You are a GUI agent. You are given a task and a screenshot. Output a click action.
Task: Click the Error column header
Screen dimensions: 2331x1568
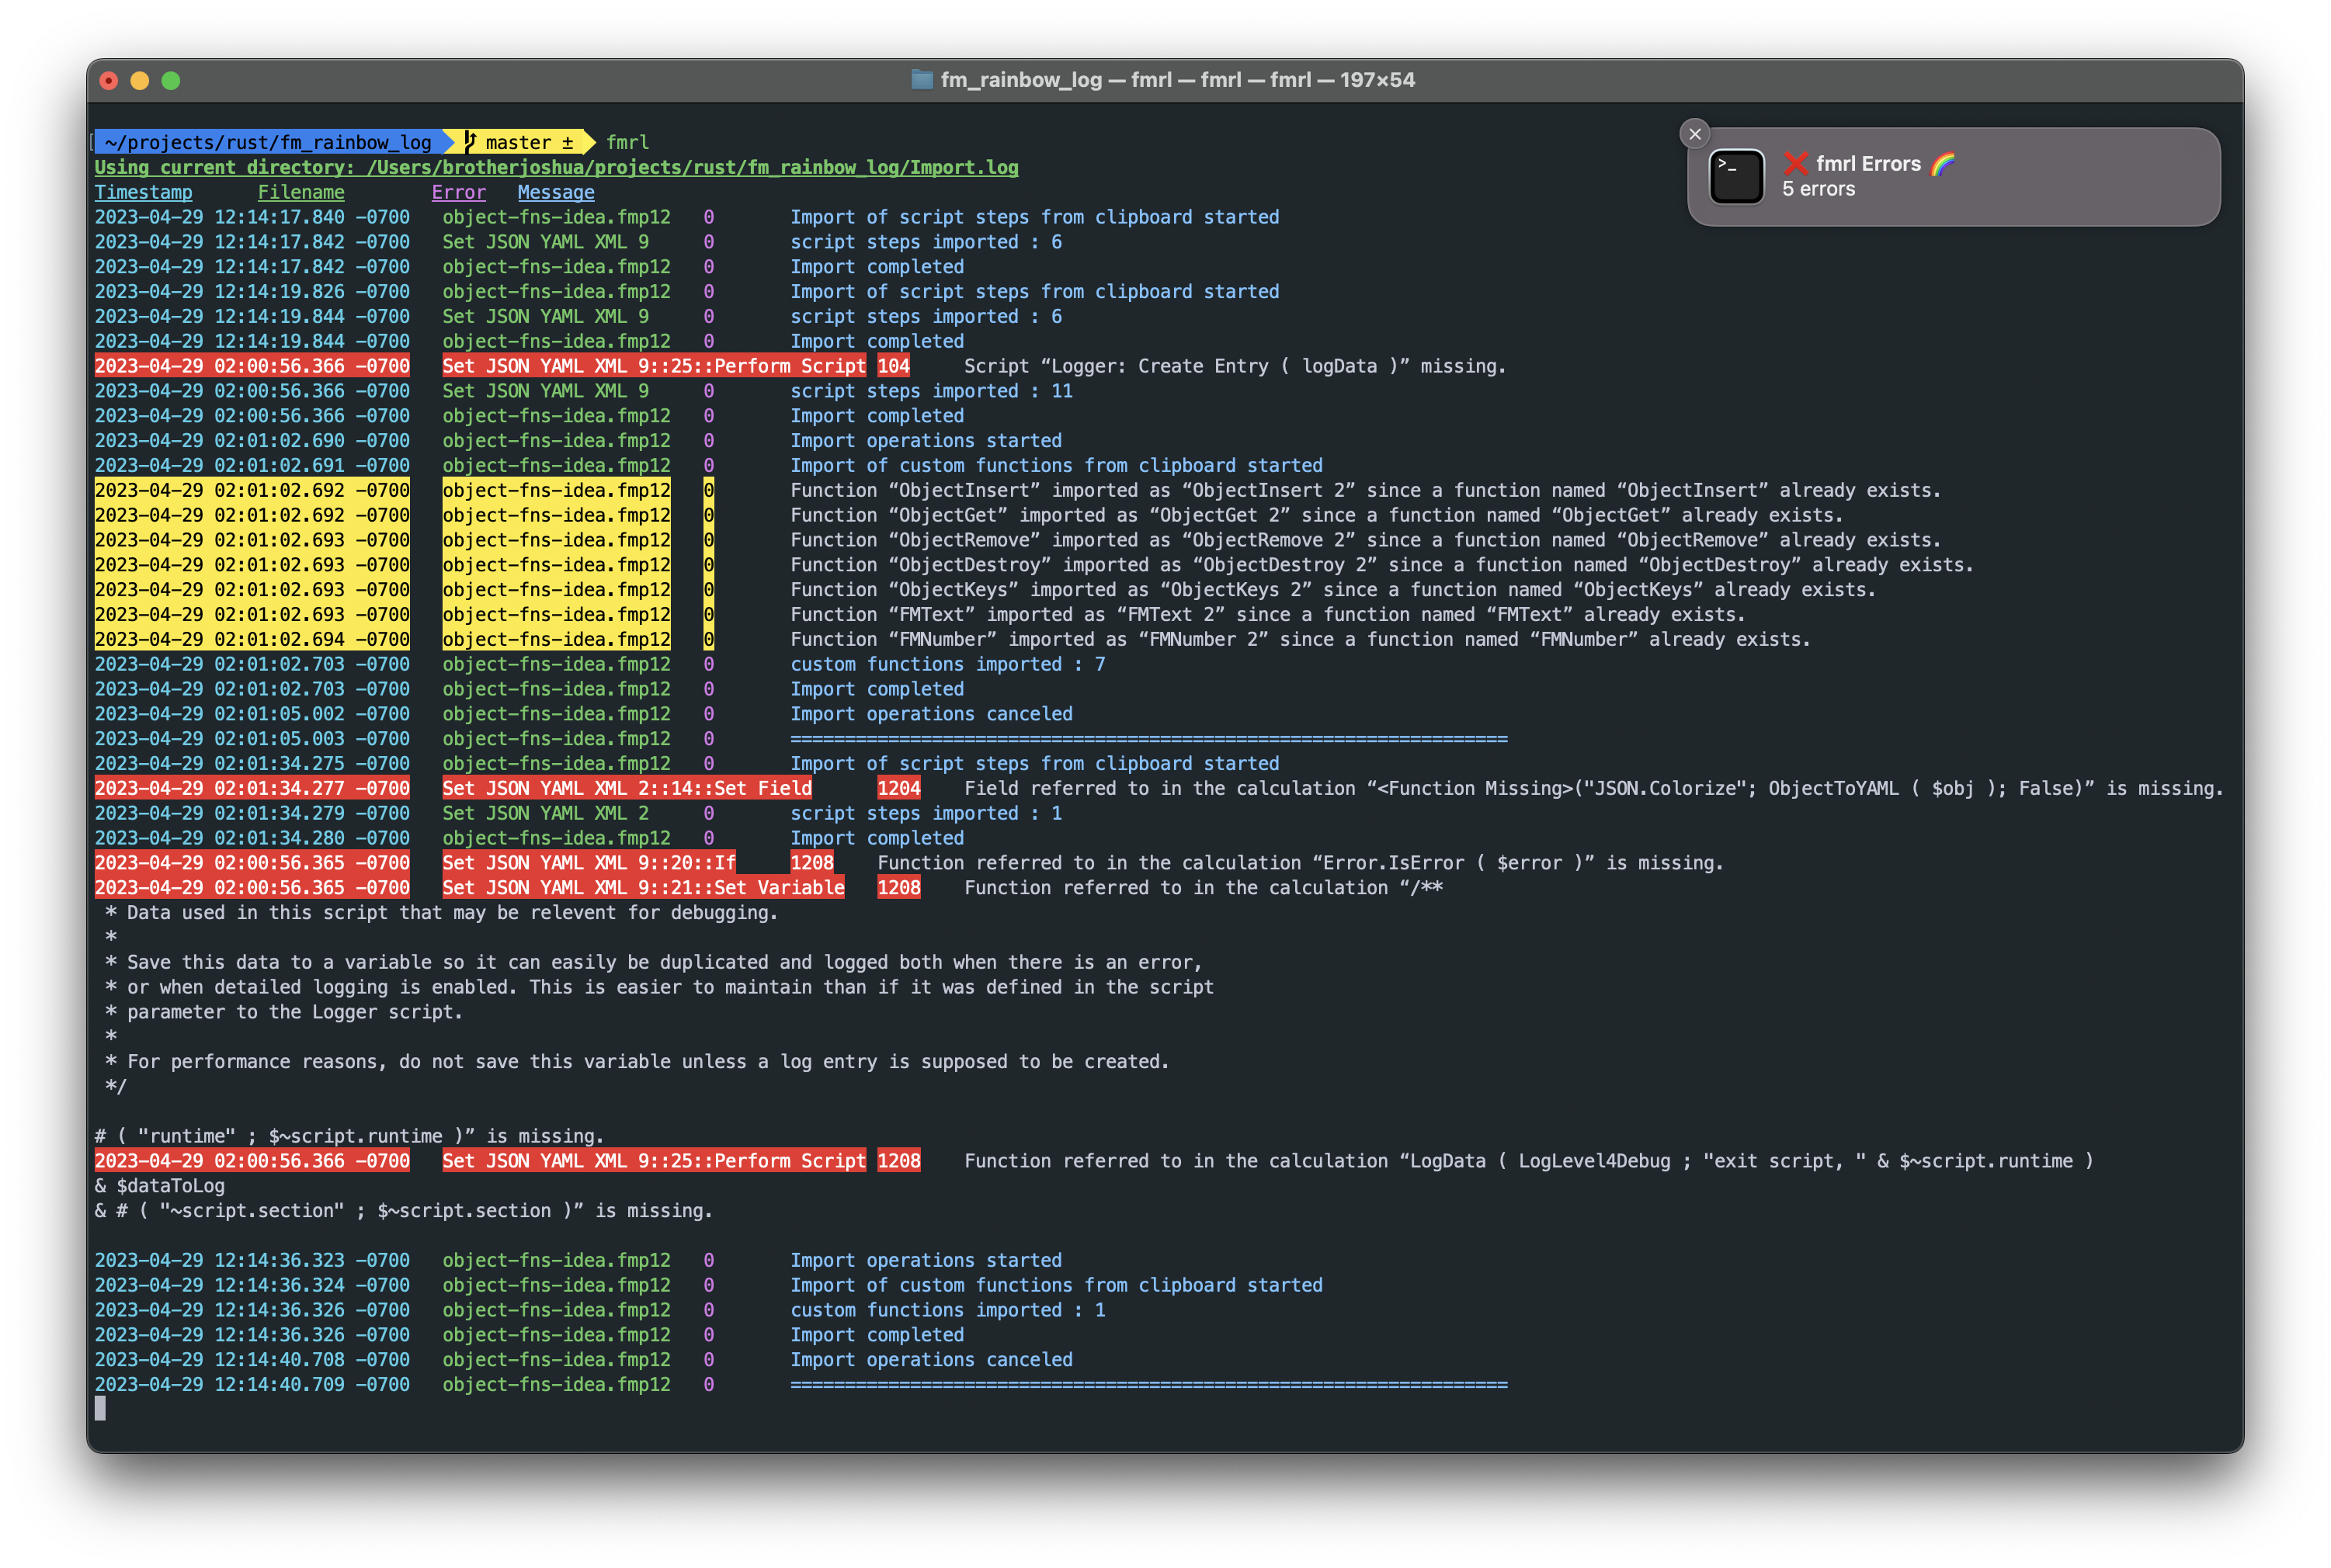458,192
